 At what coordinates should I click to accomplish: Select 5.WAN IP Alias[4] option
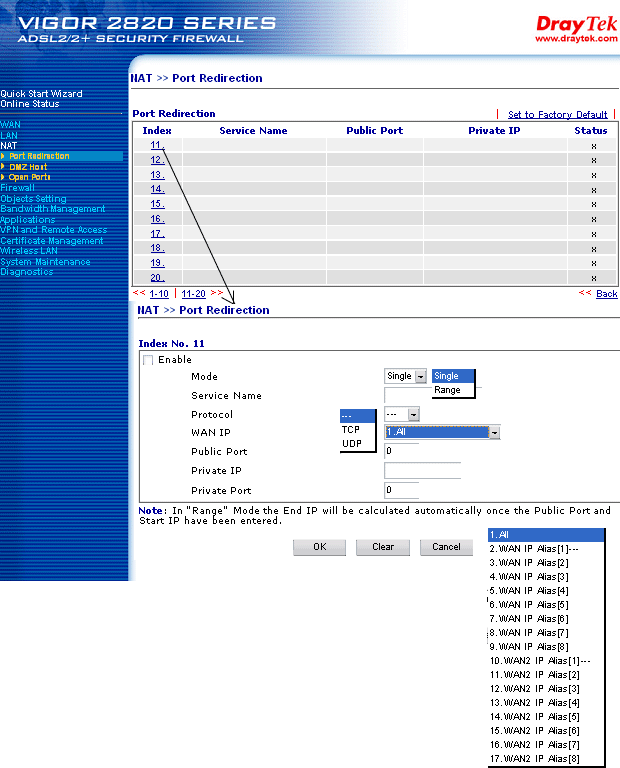(546, 591)
